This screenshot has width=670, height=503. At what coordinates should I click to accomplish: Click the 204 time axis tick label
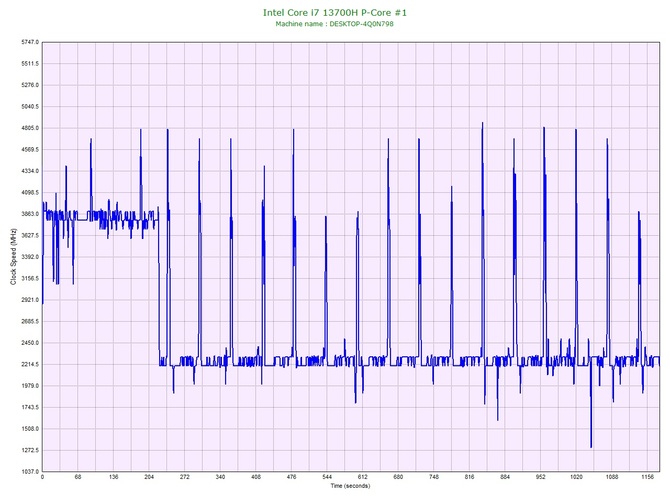[149, 477]
